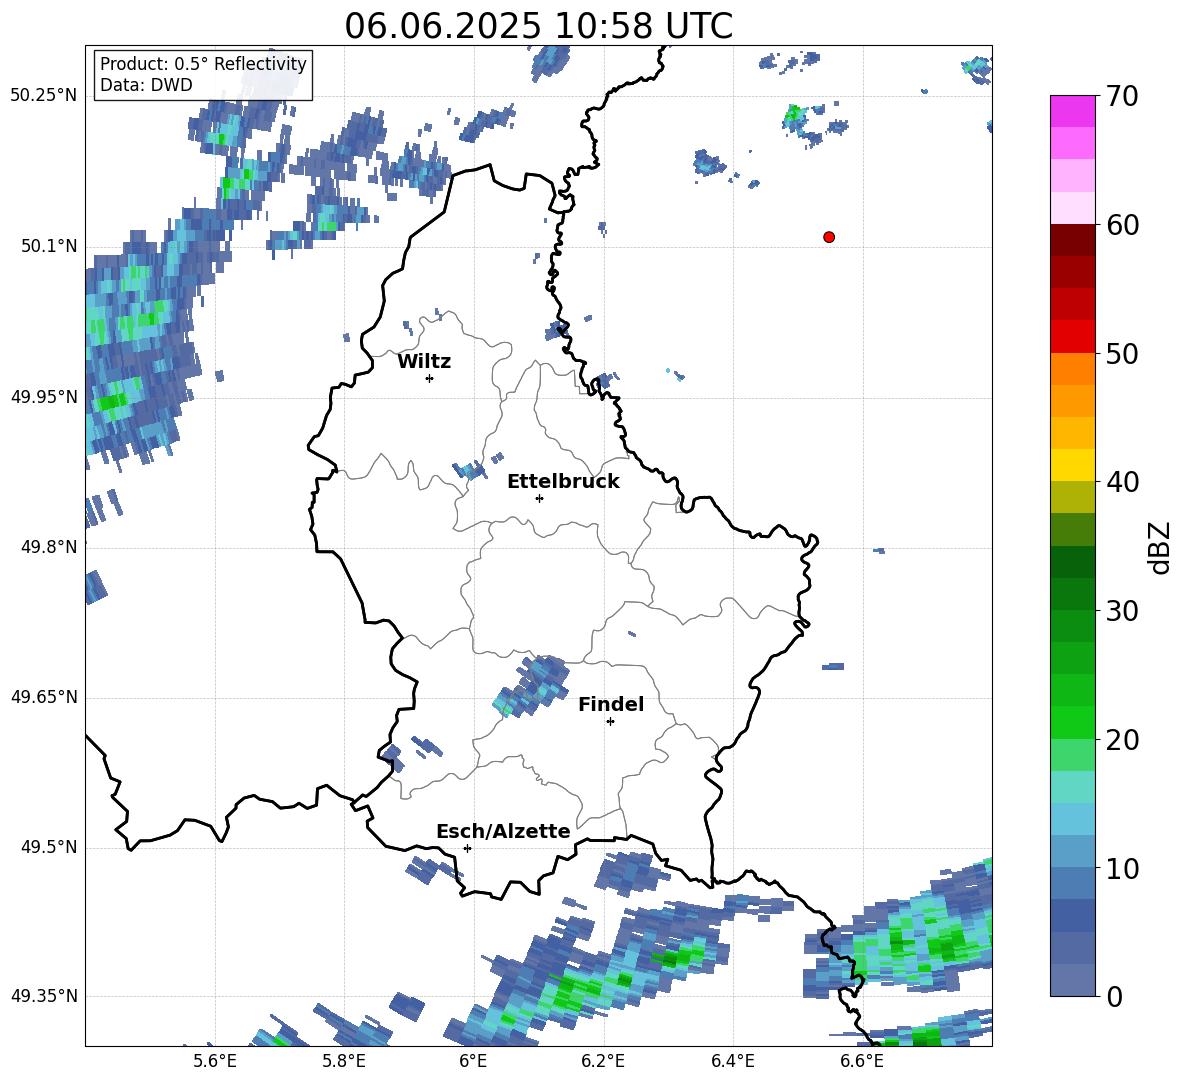
Task: Click the red dot marker on the map
Action: click(x=829, y=237)
